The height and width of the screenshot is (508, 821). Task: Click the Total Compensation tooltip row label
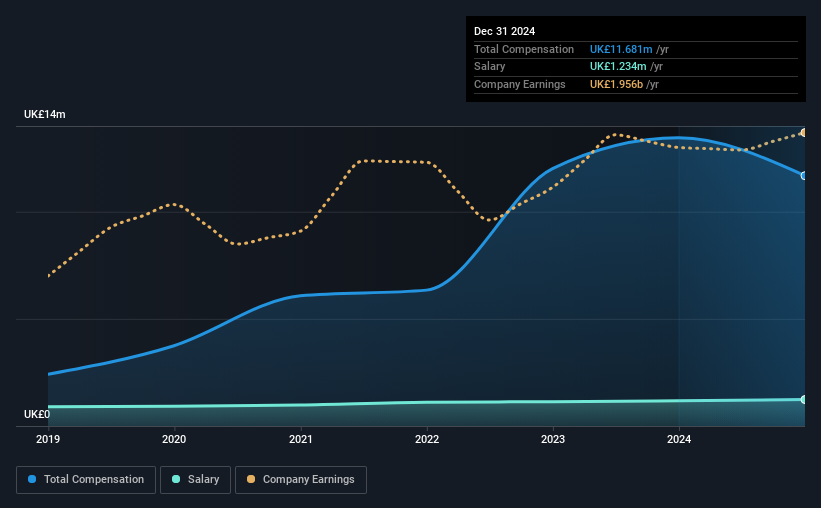[x=524, y=49]
